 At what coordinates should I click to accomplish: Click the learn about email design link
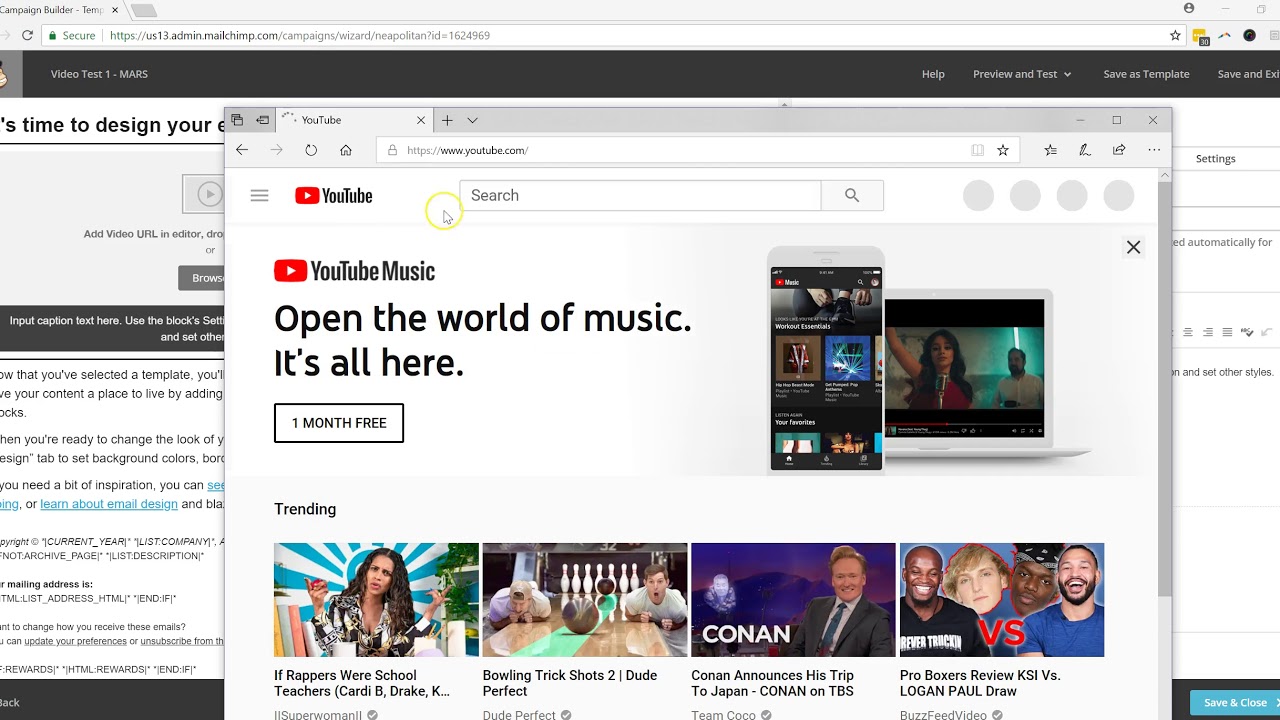tap(109, 504)
